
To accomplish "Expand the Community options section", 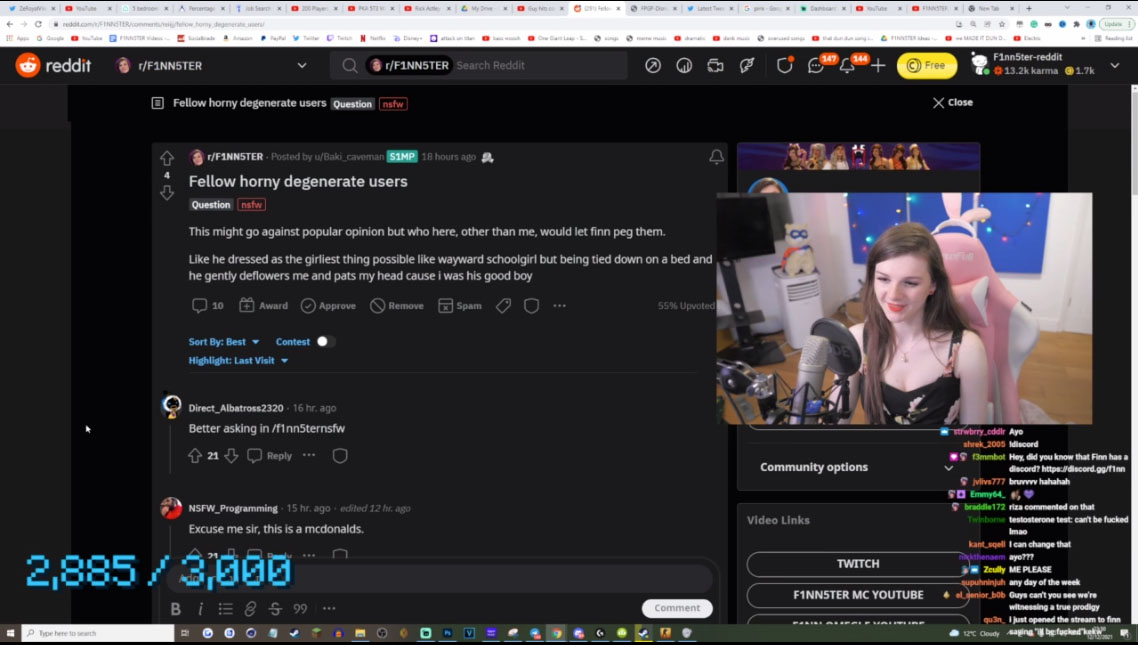I will point(857,467).
